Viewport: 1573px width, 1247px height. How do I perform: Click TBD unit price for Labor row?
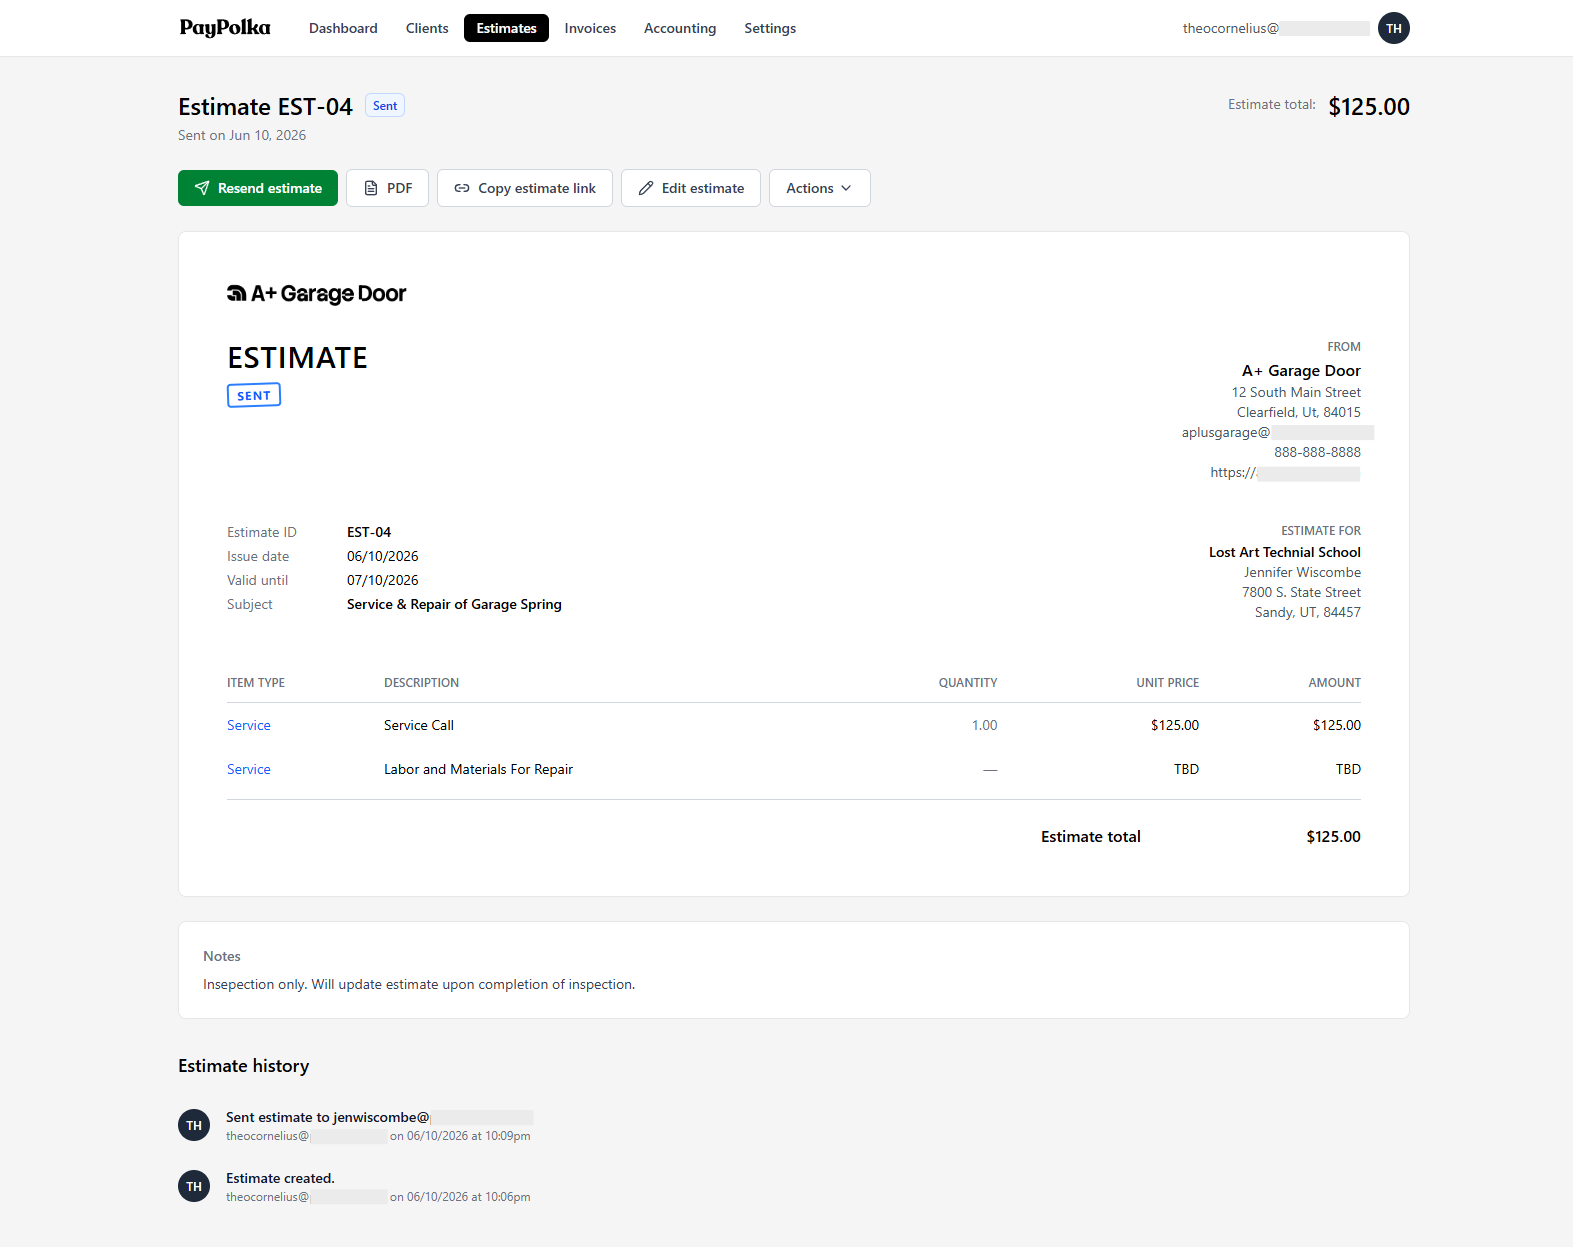coord(1186,769)
